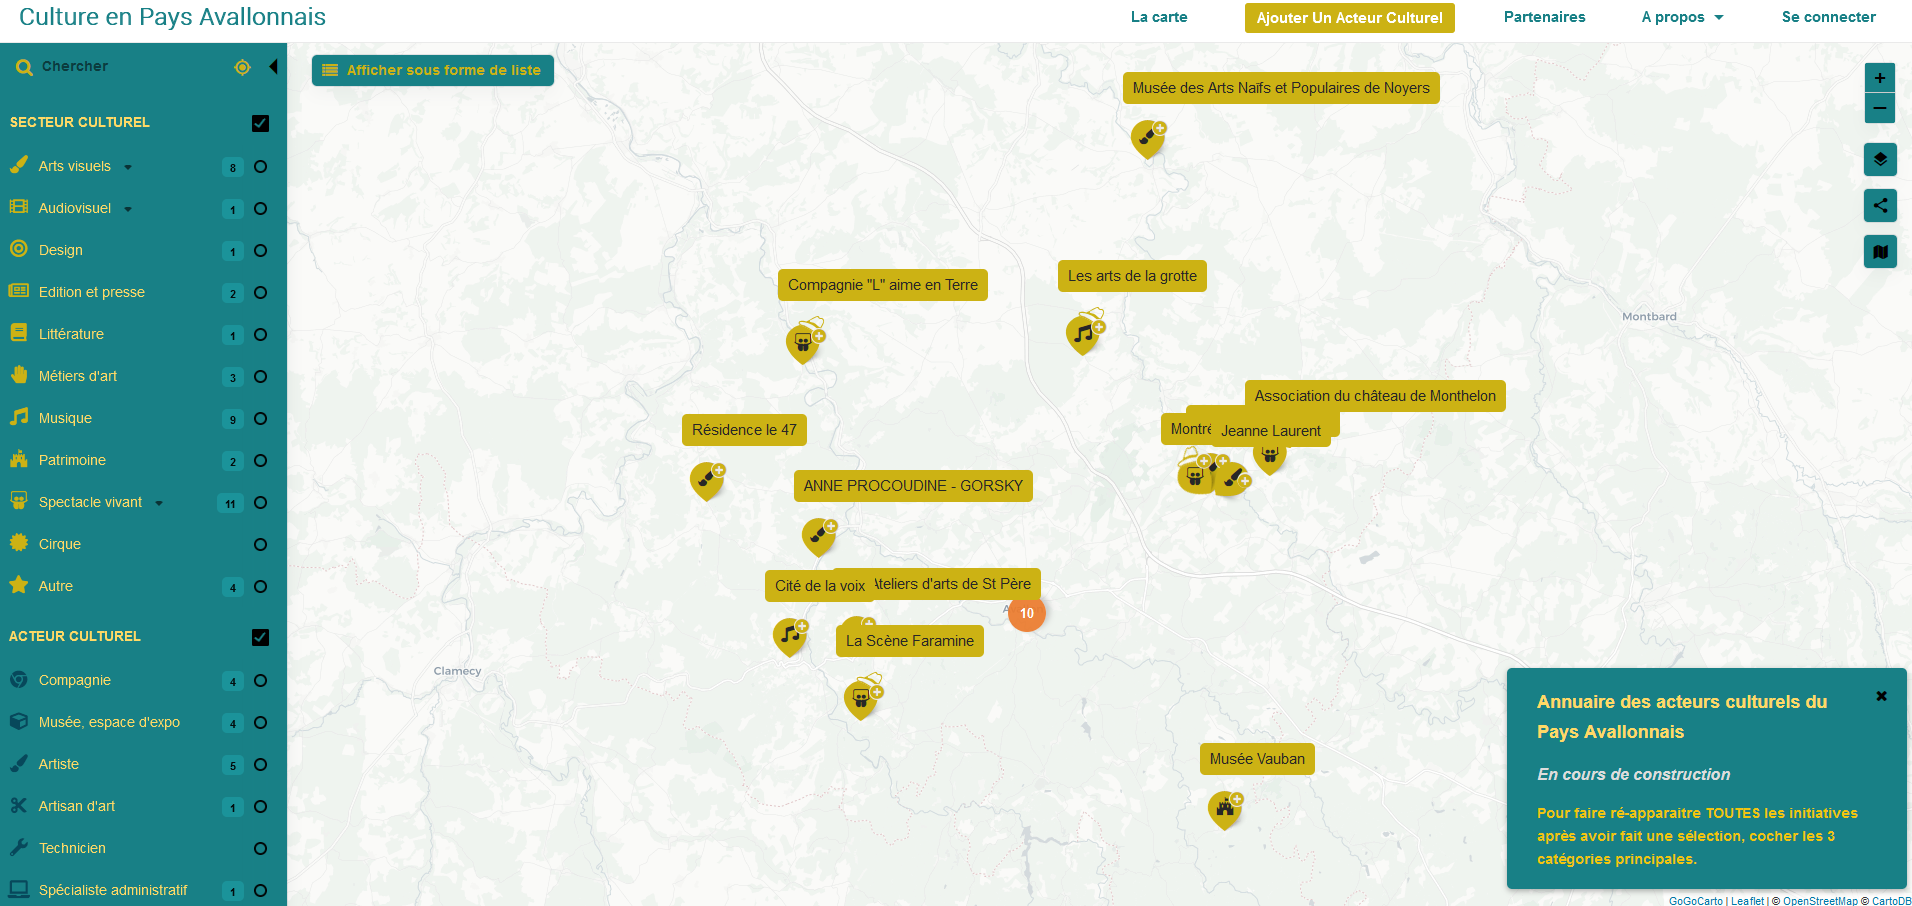The image size is (1912, 906).
Task: Toggle the ACTEUR CULTUREL checkbox
Action: click(260, 637)
